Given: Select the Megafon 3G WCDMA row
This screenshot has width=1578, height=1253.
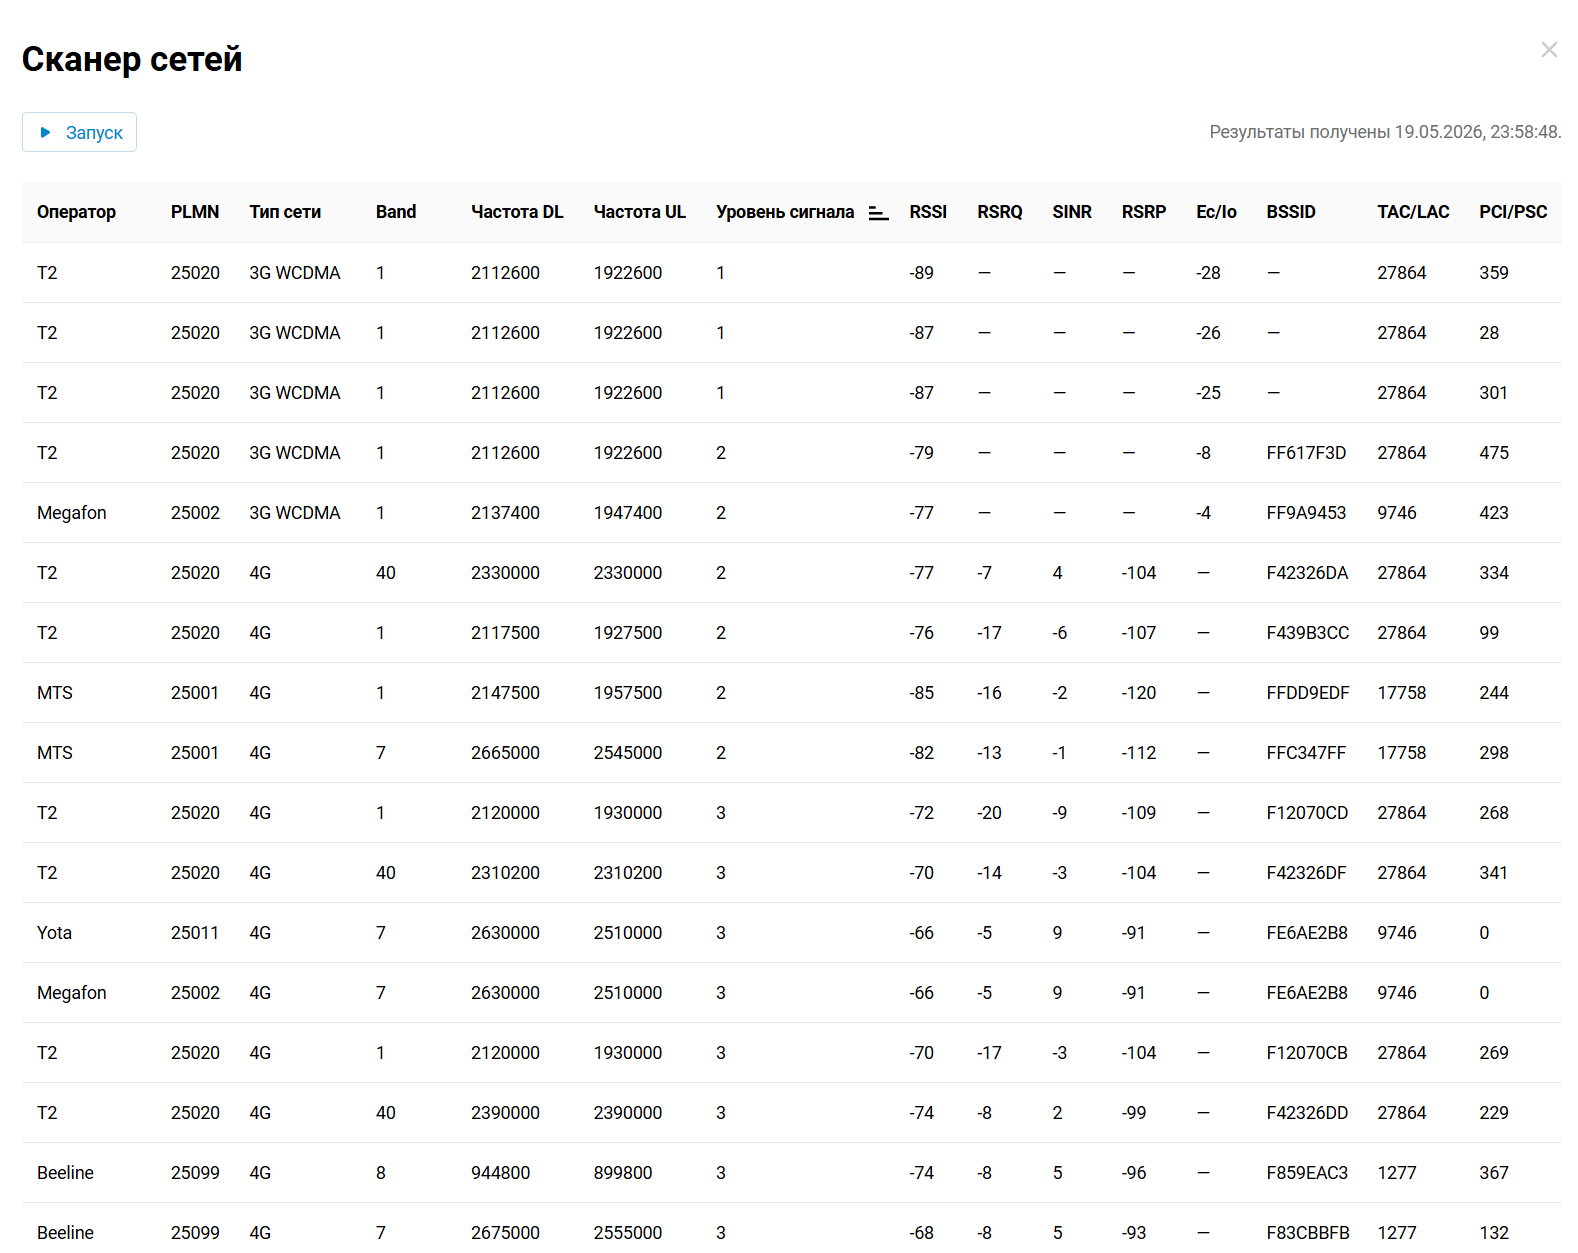Looking at the screenshot, I should [x=792, y=513].
